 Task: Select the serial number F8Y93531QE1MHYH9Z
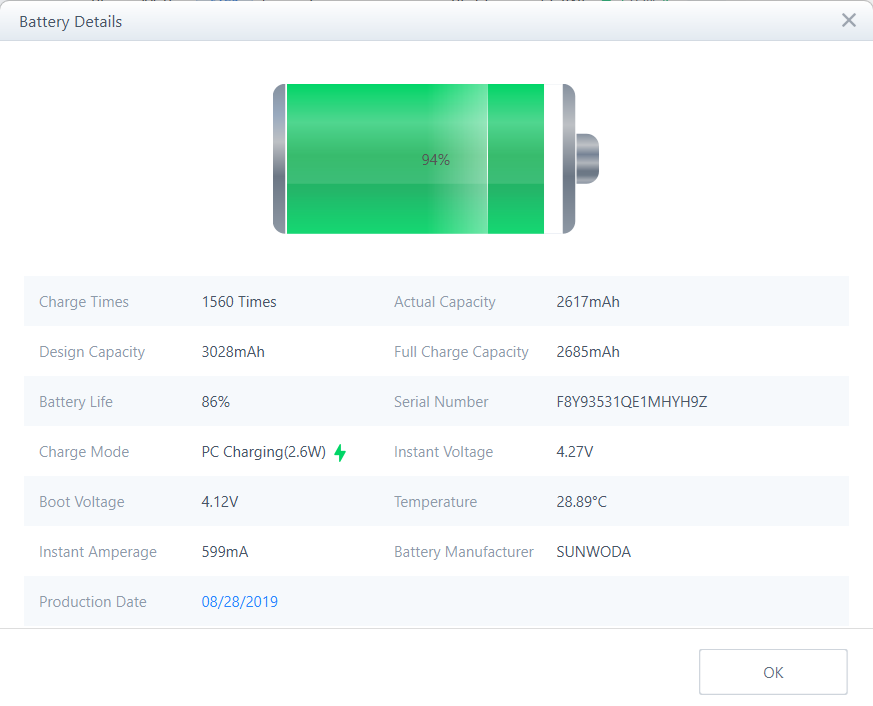coord(632,402)
